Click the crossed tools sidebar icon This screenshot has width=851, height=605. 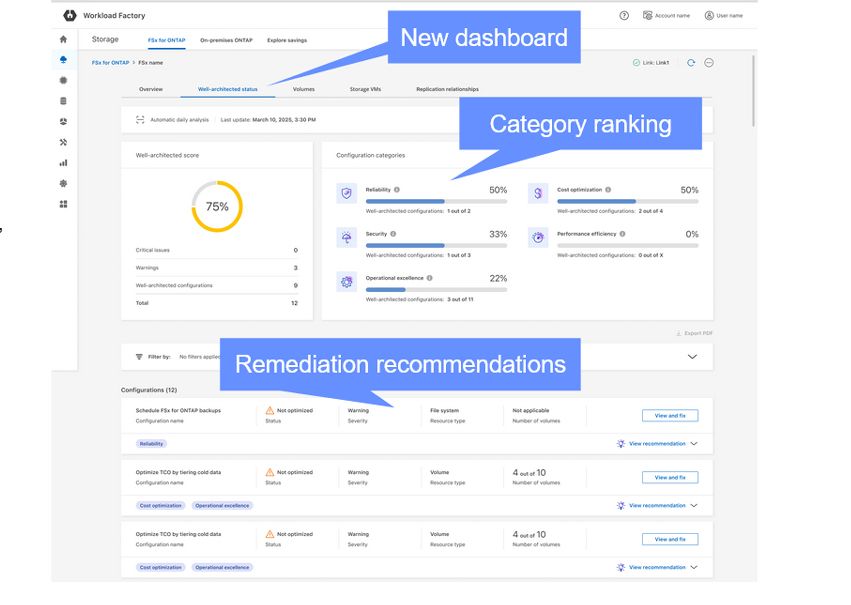coord(63,142)
